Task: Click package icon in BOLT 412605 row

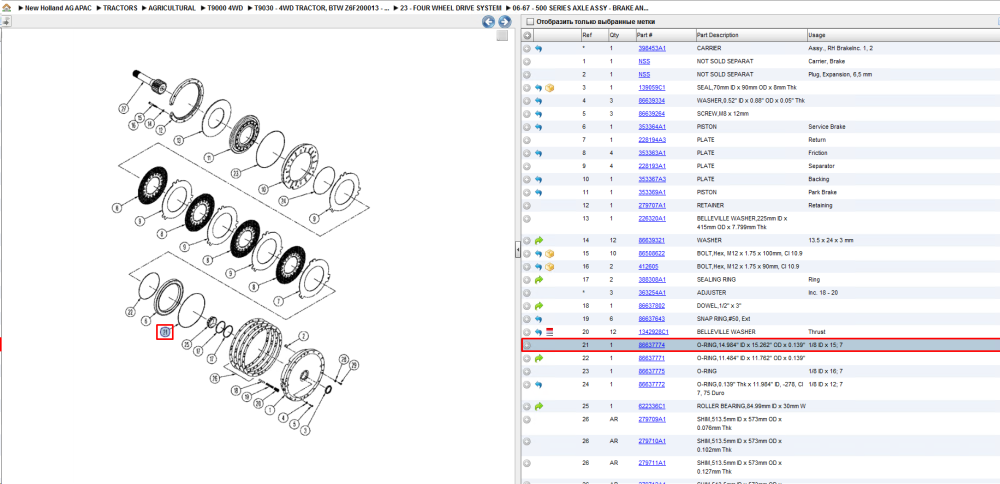Action: point(550,267)
